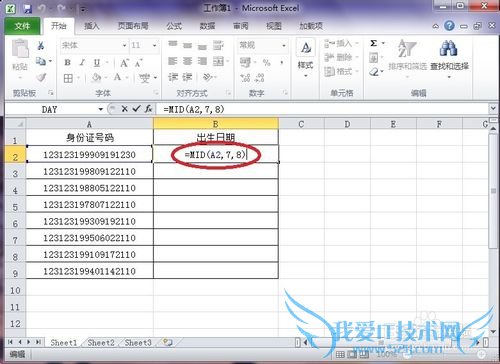Screen dimensions: 500x364
Task: Expand the Name Box dropdown showing DAY
Action: click(101, 109)
